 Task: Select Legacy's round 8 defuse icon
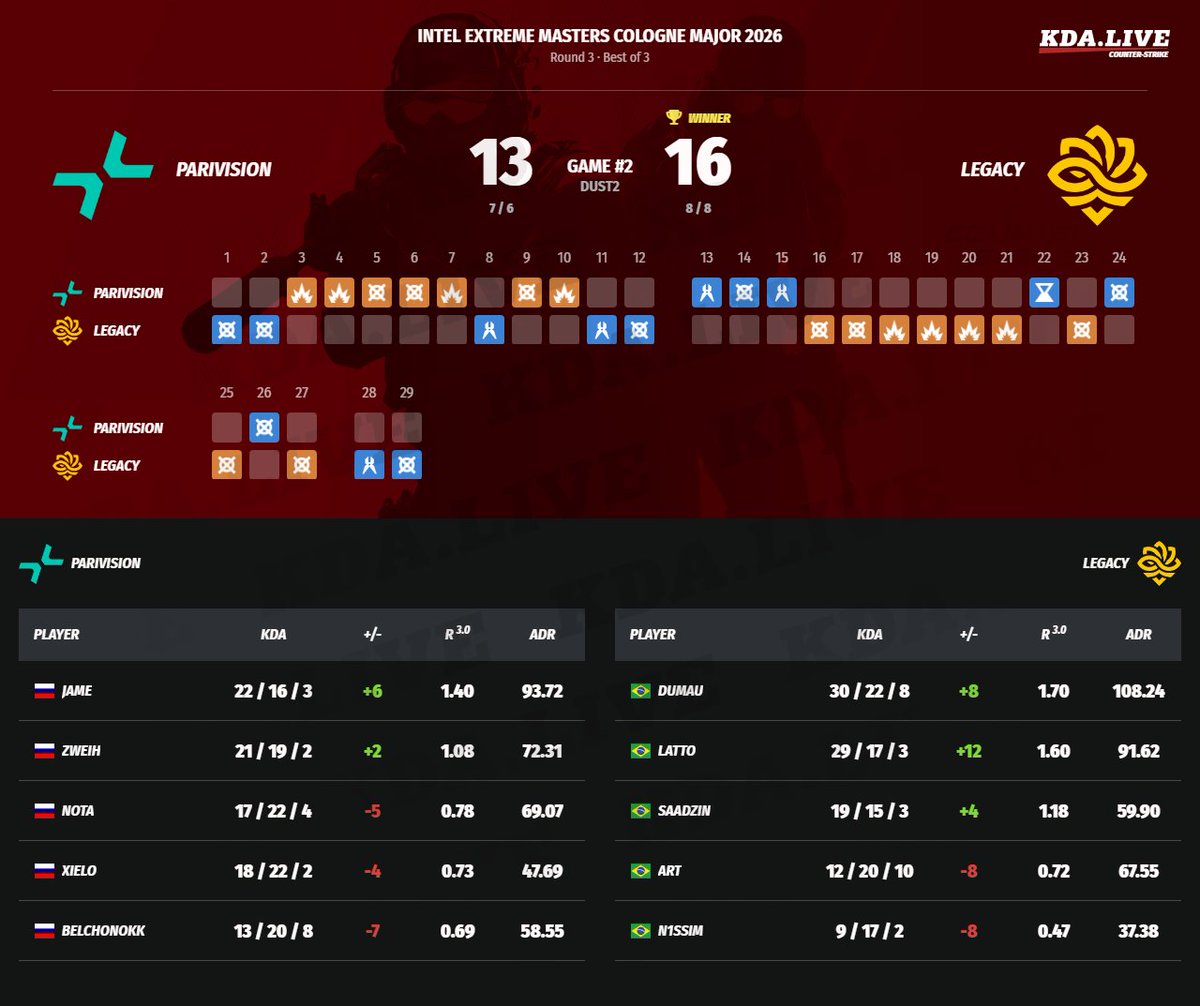[489, 329]
